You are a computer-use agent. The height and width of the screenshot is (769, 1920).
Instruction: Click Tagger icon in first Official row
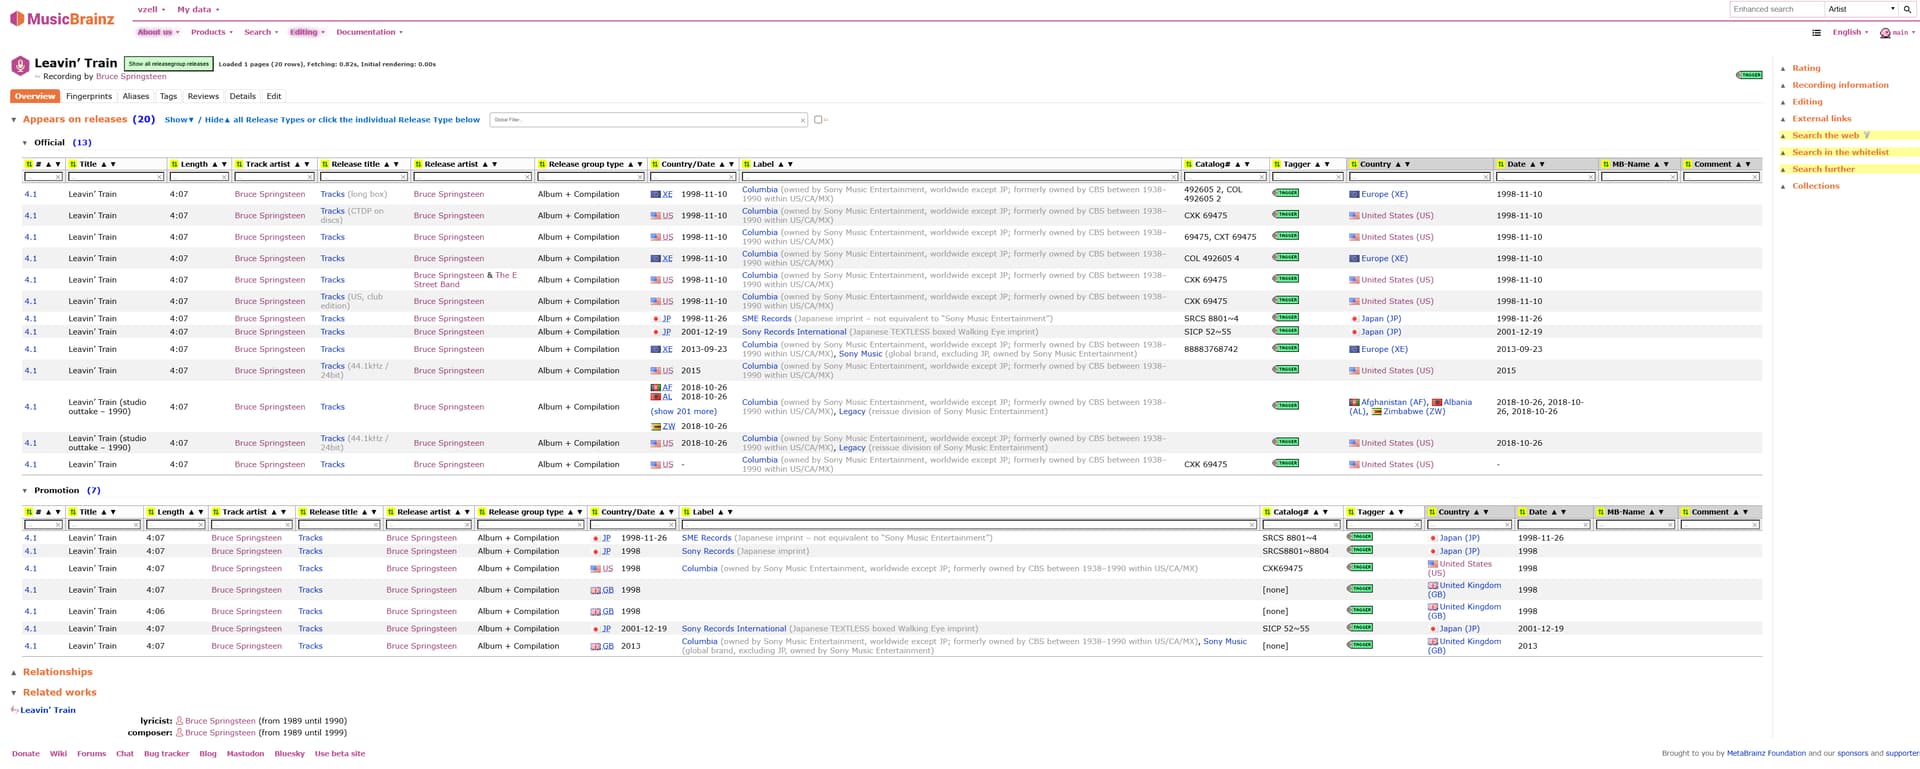1285,193
